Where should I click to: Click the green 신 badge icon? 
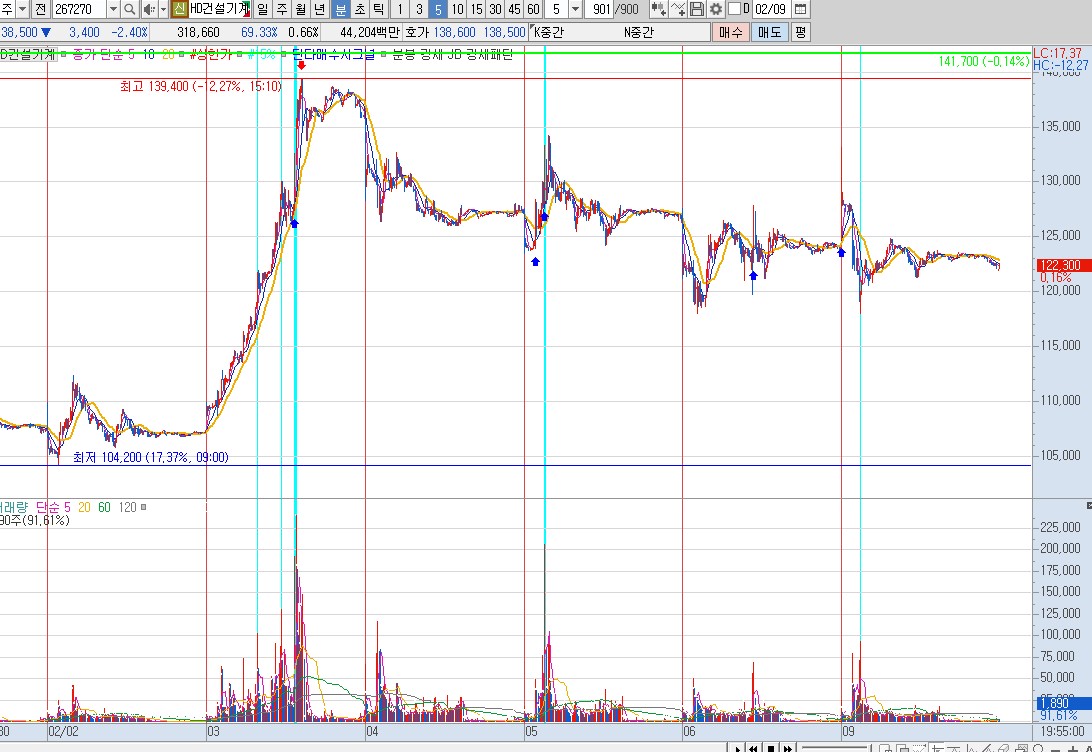click(179, 9)
